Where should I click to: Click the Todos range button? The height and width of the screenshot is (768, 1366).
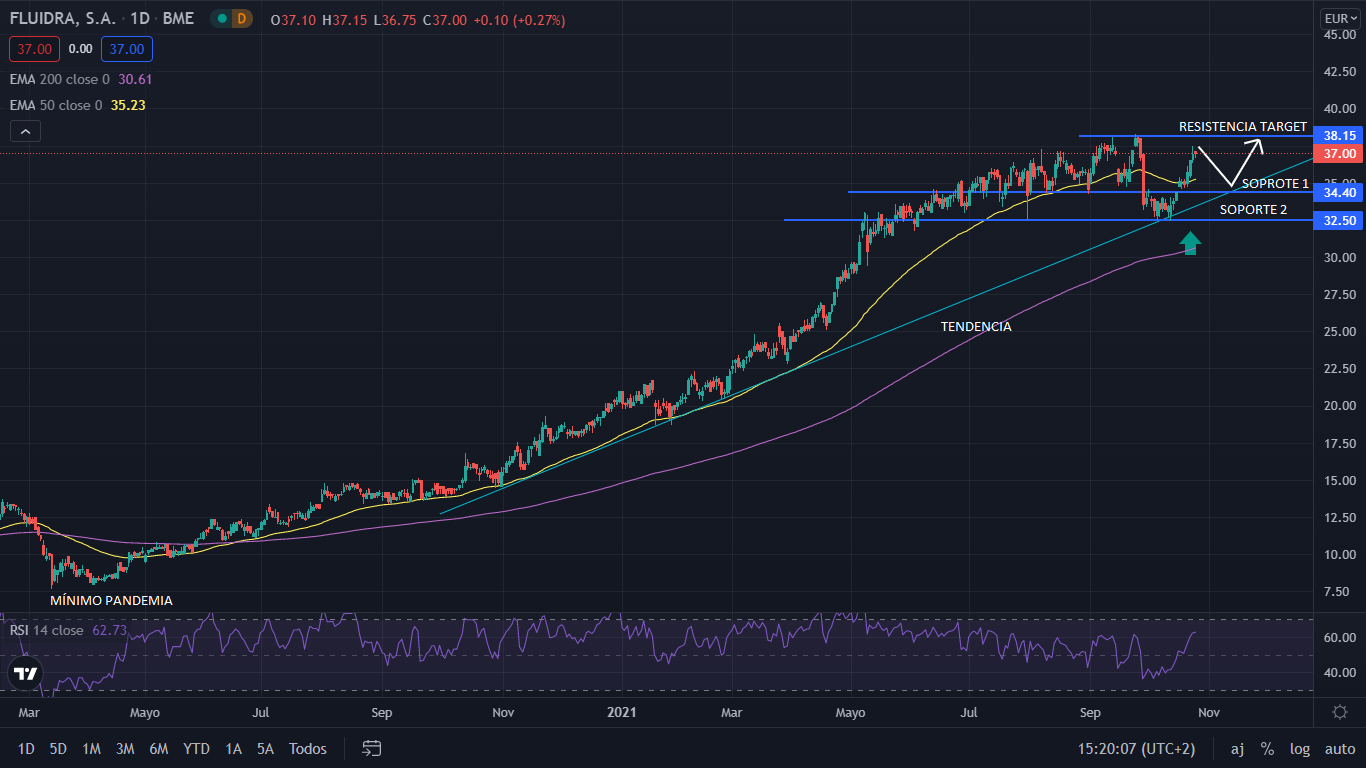pos(308,748)
